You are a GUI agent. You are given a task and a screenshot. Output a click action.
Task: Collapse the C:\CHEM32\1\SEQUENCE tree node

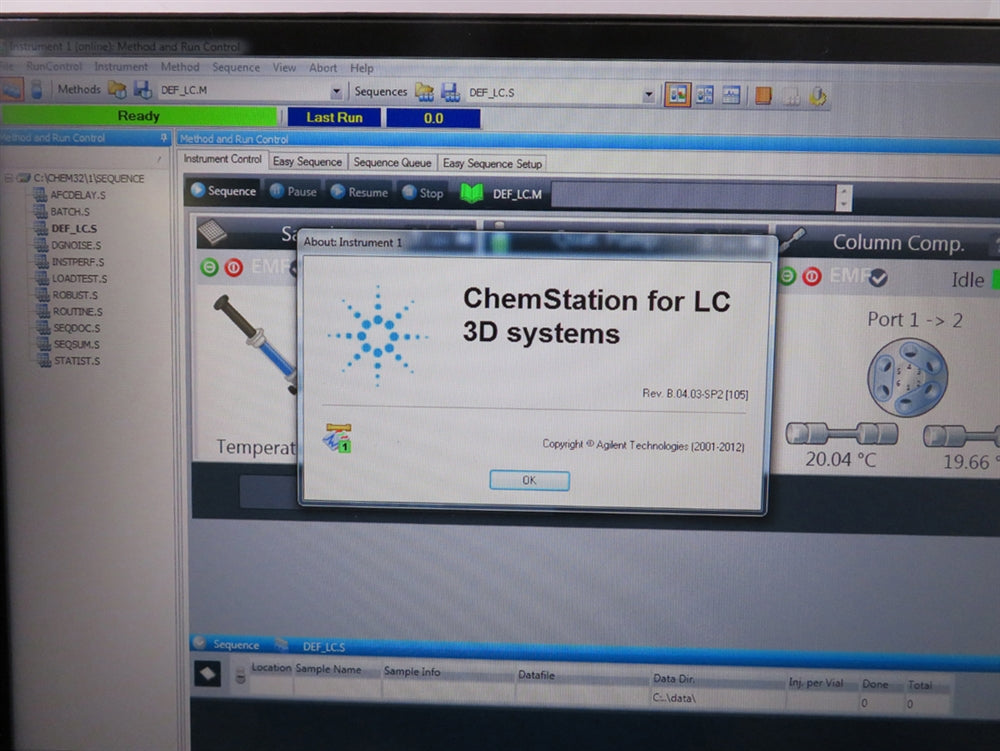coord(8,178)
